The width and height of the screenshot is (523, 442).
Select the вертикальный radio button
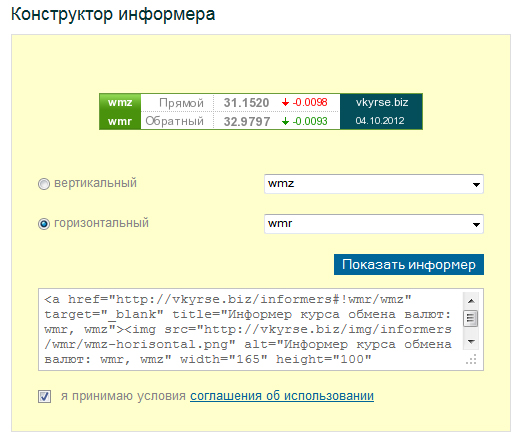44,184
